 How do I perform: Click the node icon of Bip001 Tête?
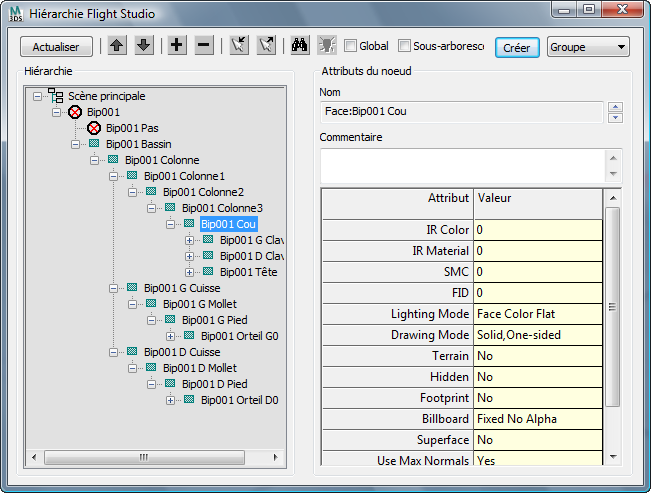[208, 272]
